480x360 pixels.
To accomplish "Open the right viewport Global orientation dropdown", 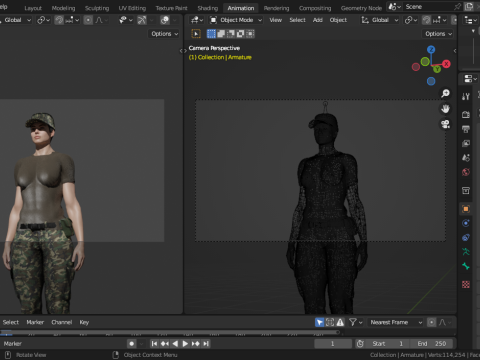I will 380,20.
